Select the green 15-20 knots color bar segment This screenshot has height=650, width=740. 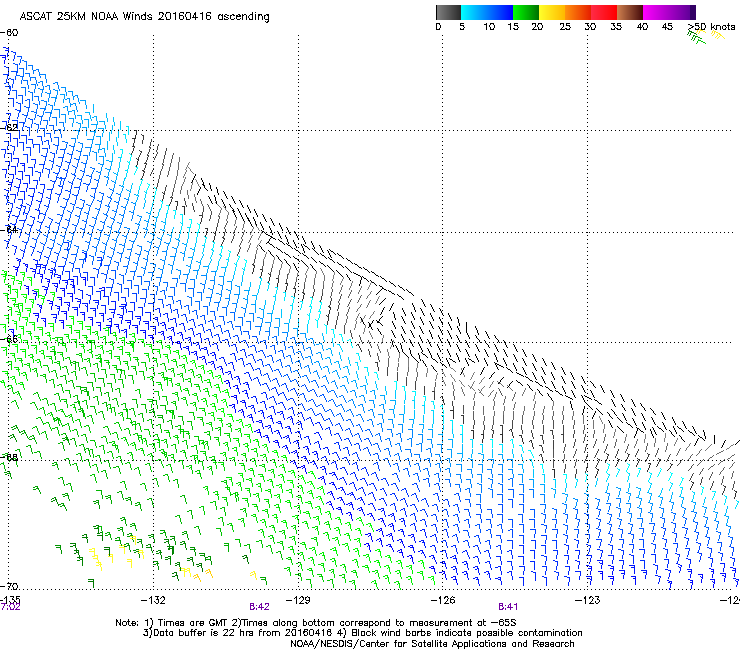click(x=526, y=12)
